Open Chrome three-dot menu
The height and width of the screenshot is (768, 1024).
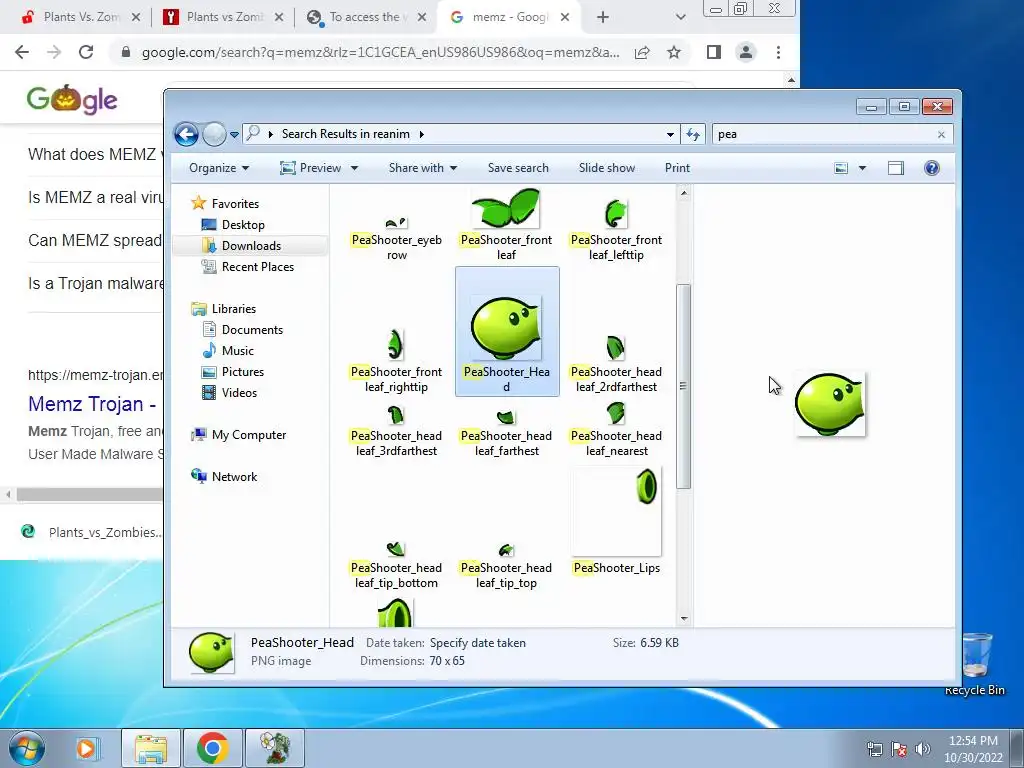[778, 52]
